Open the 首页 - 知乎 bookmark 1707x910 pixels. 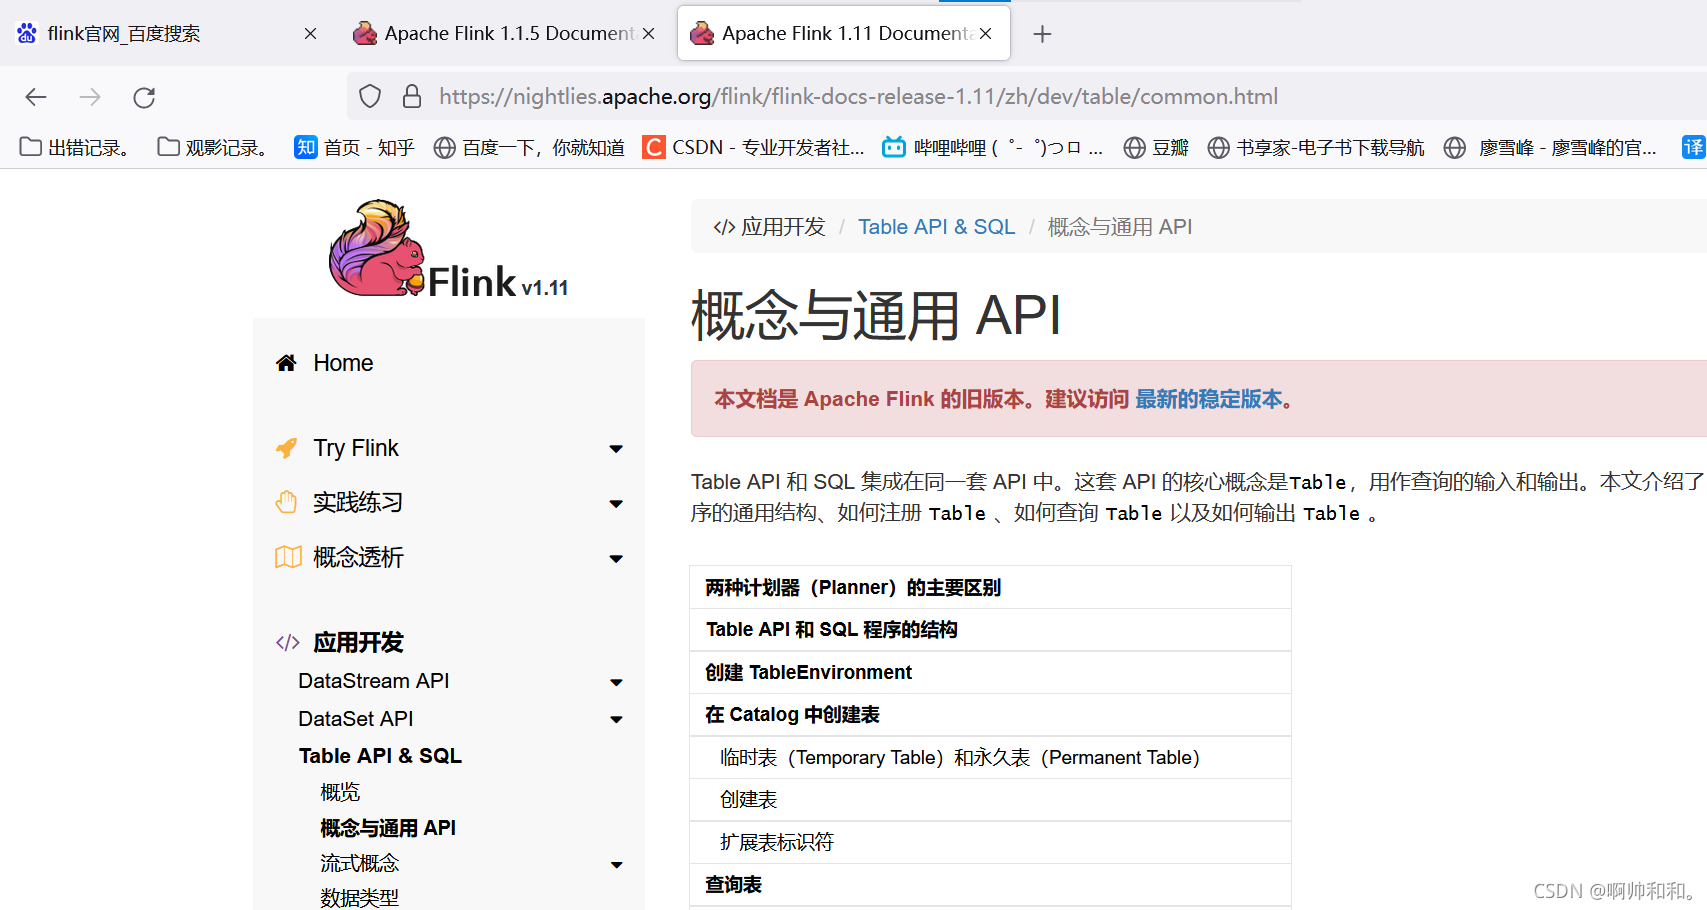tap(354, 147)
